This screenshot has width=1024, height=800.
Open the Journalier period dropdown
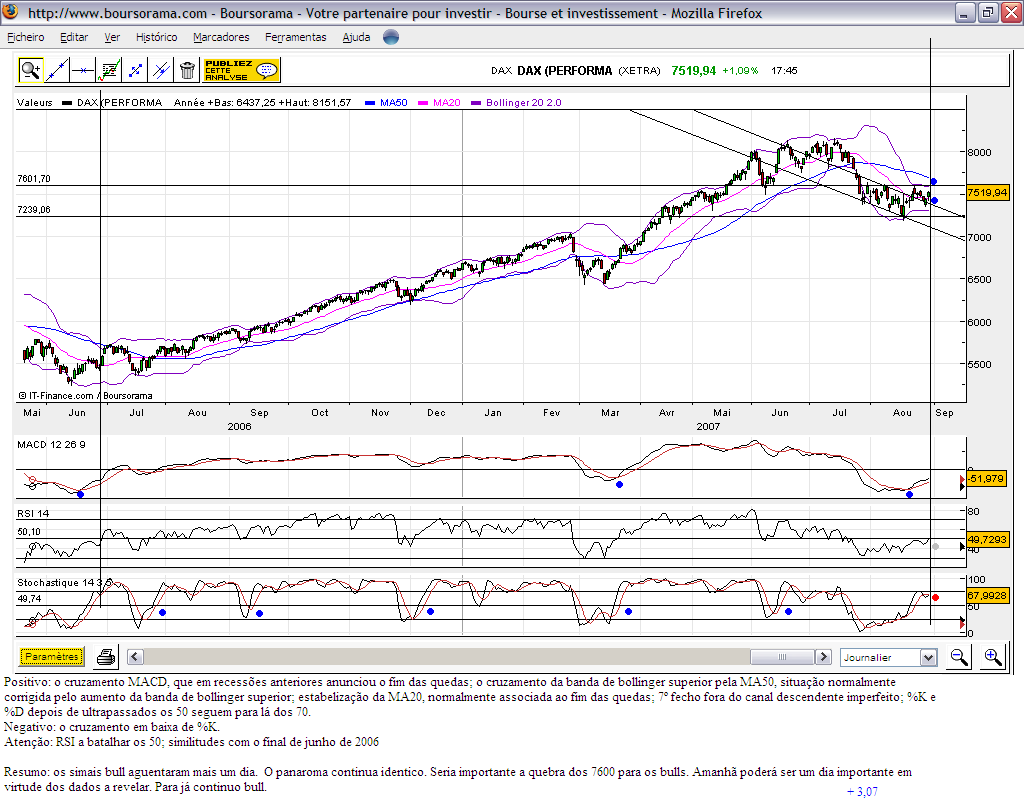coord(889,657)
